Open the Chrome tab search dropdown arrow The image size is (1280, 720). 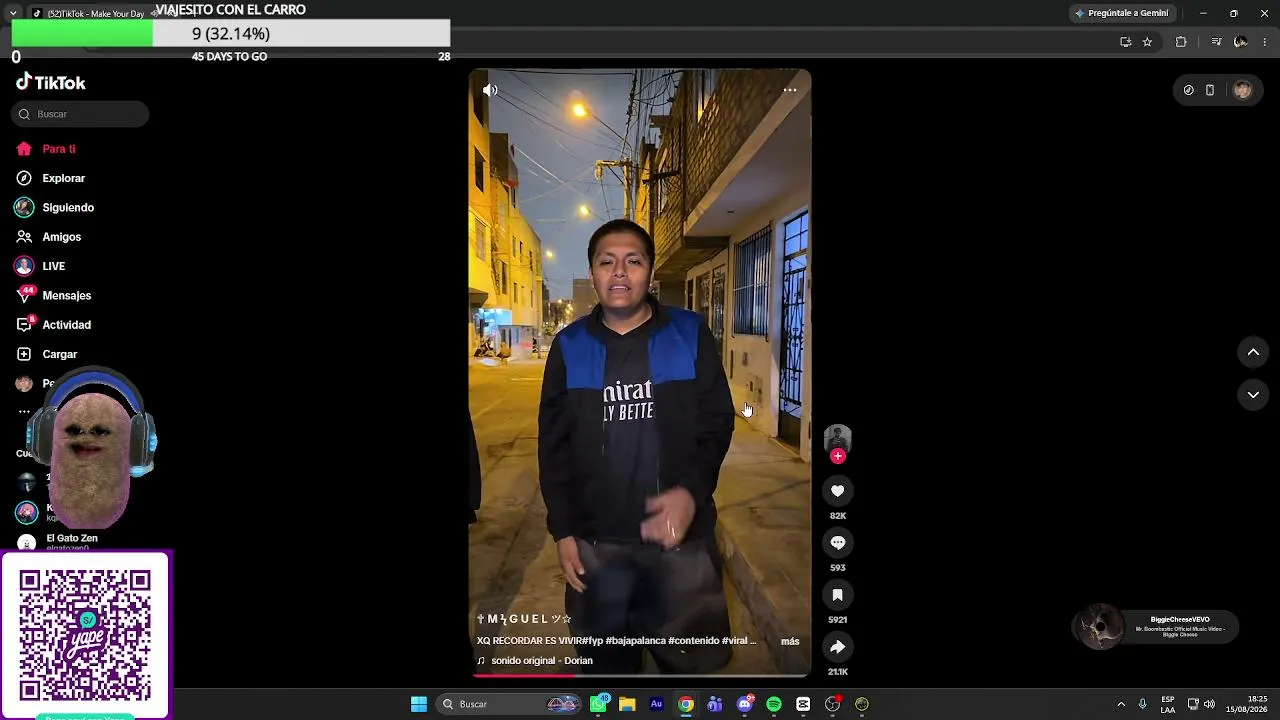[x=13, y=13]
